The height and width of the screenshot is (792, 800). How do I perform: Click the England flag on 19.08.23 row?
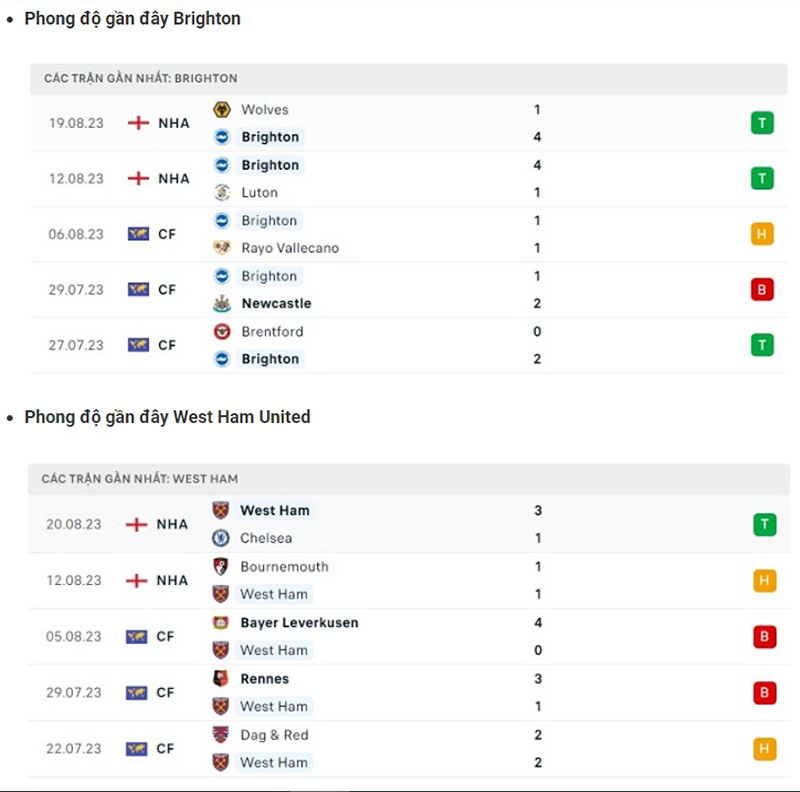click(138, 123)
